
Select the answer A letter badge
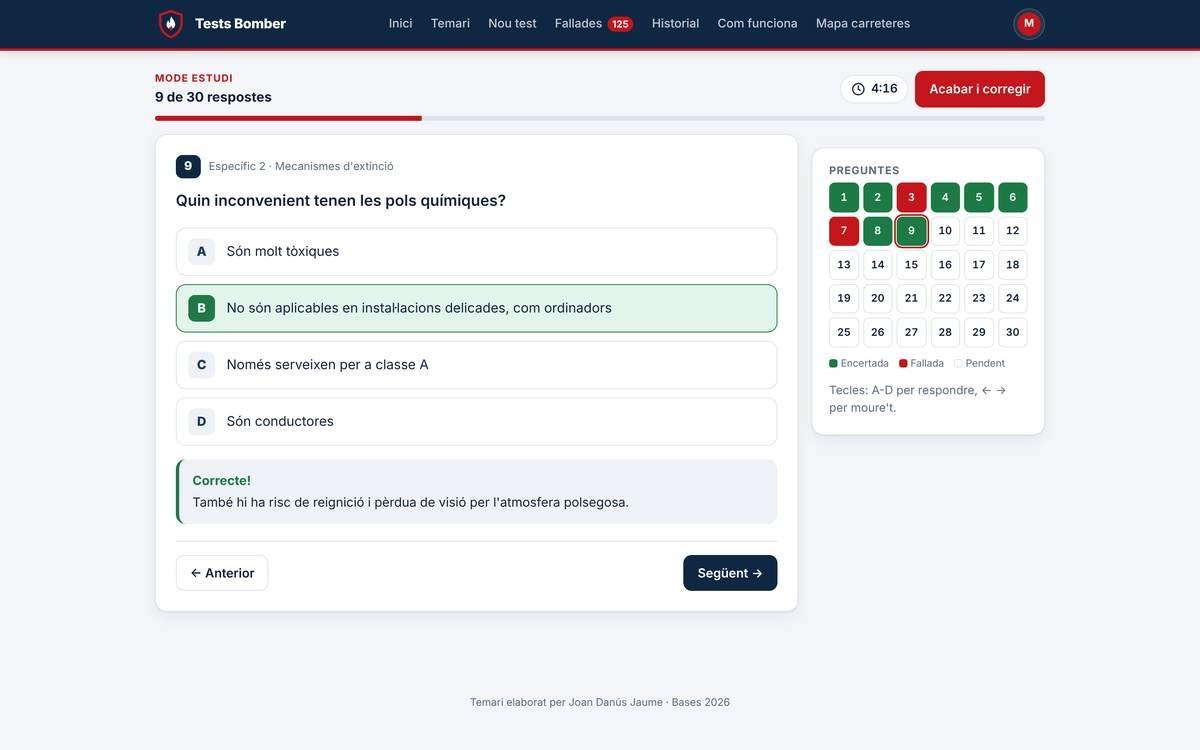[x=201, y=252]
